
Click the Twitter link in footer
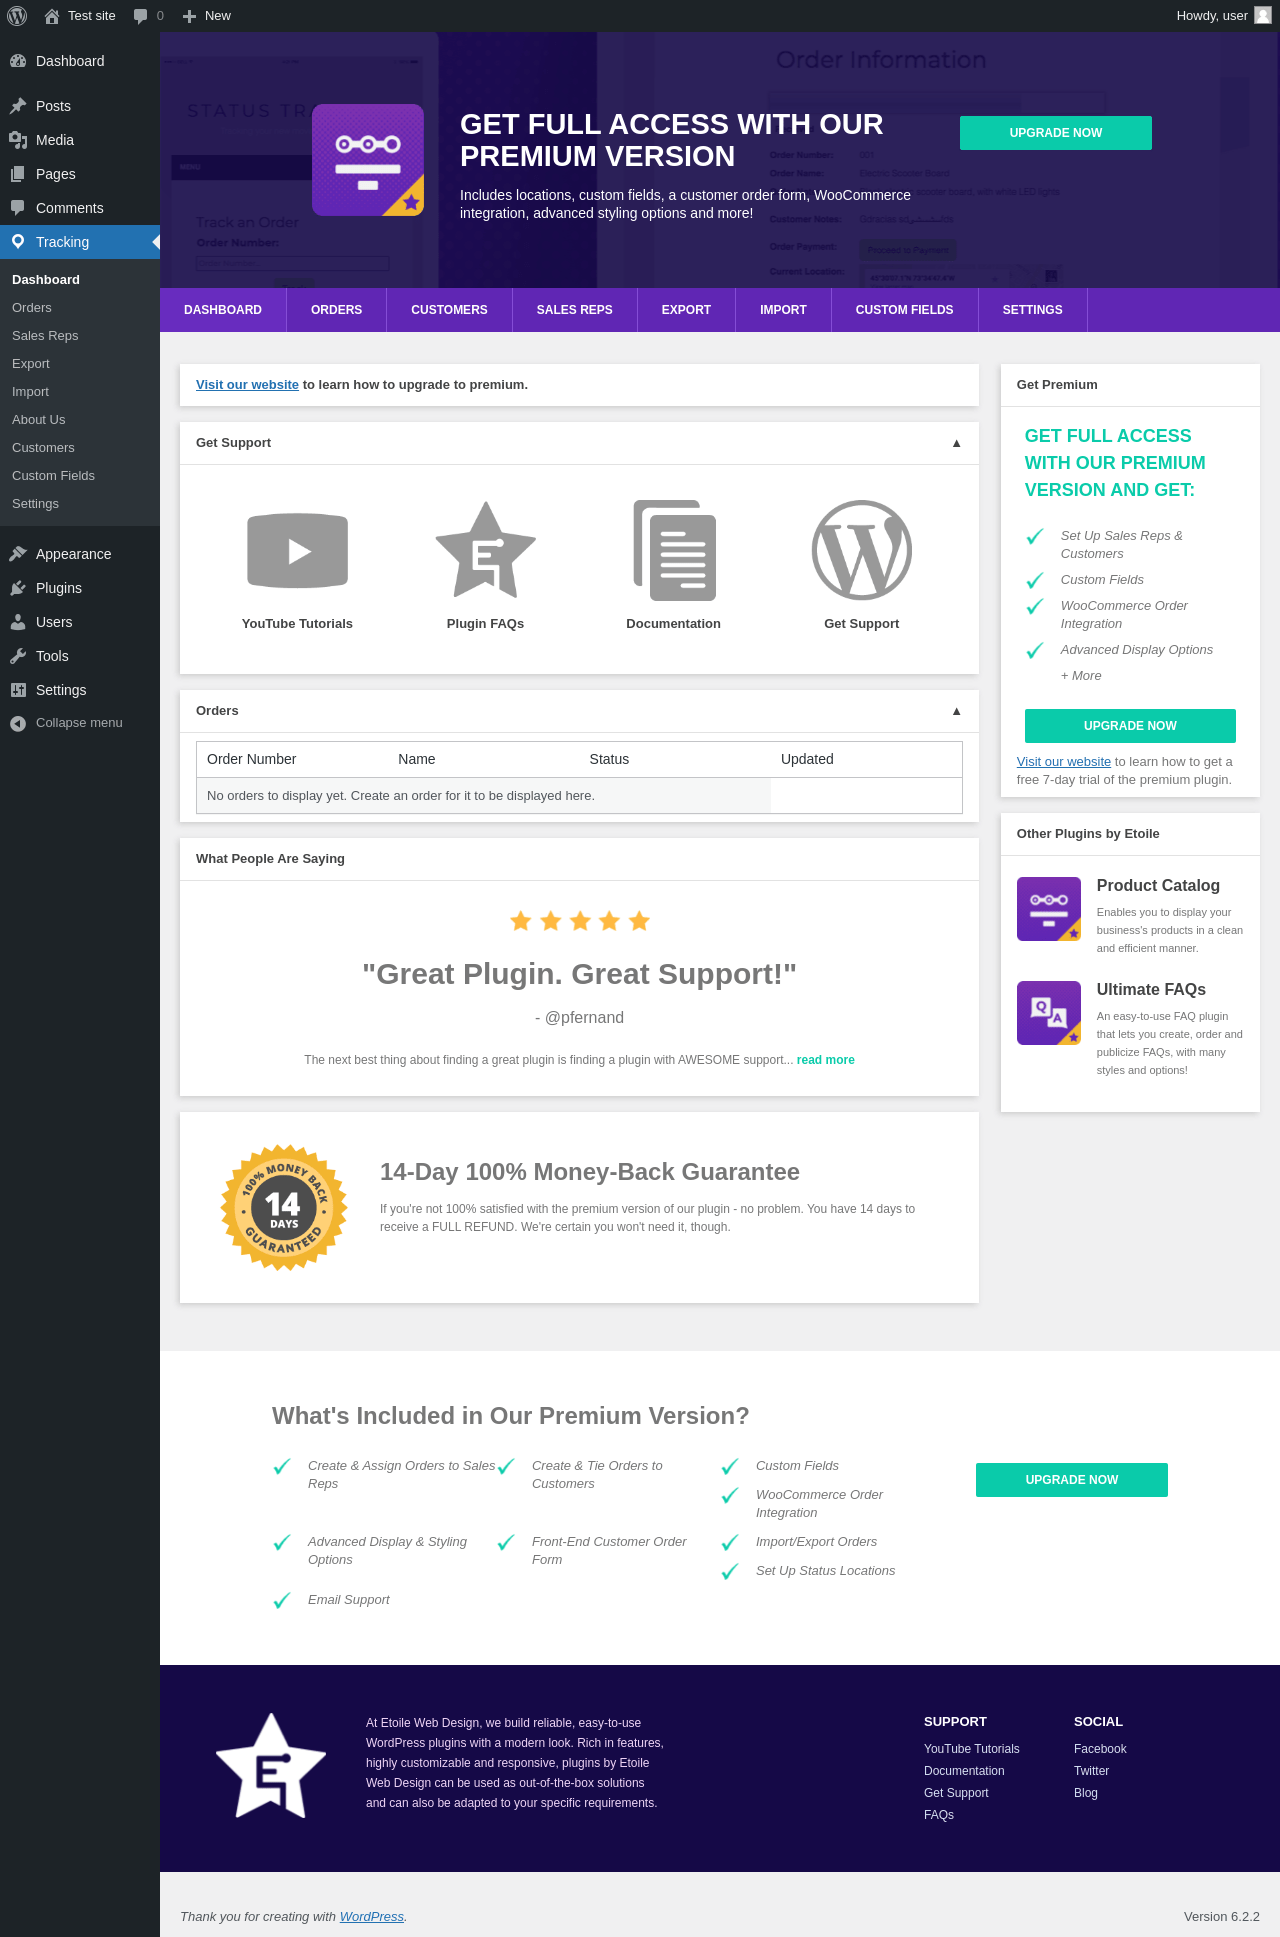[x=1091, y=1771]
